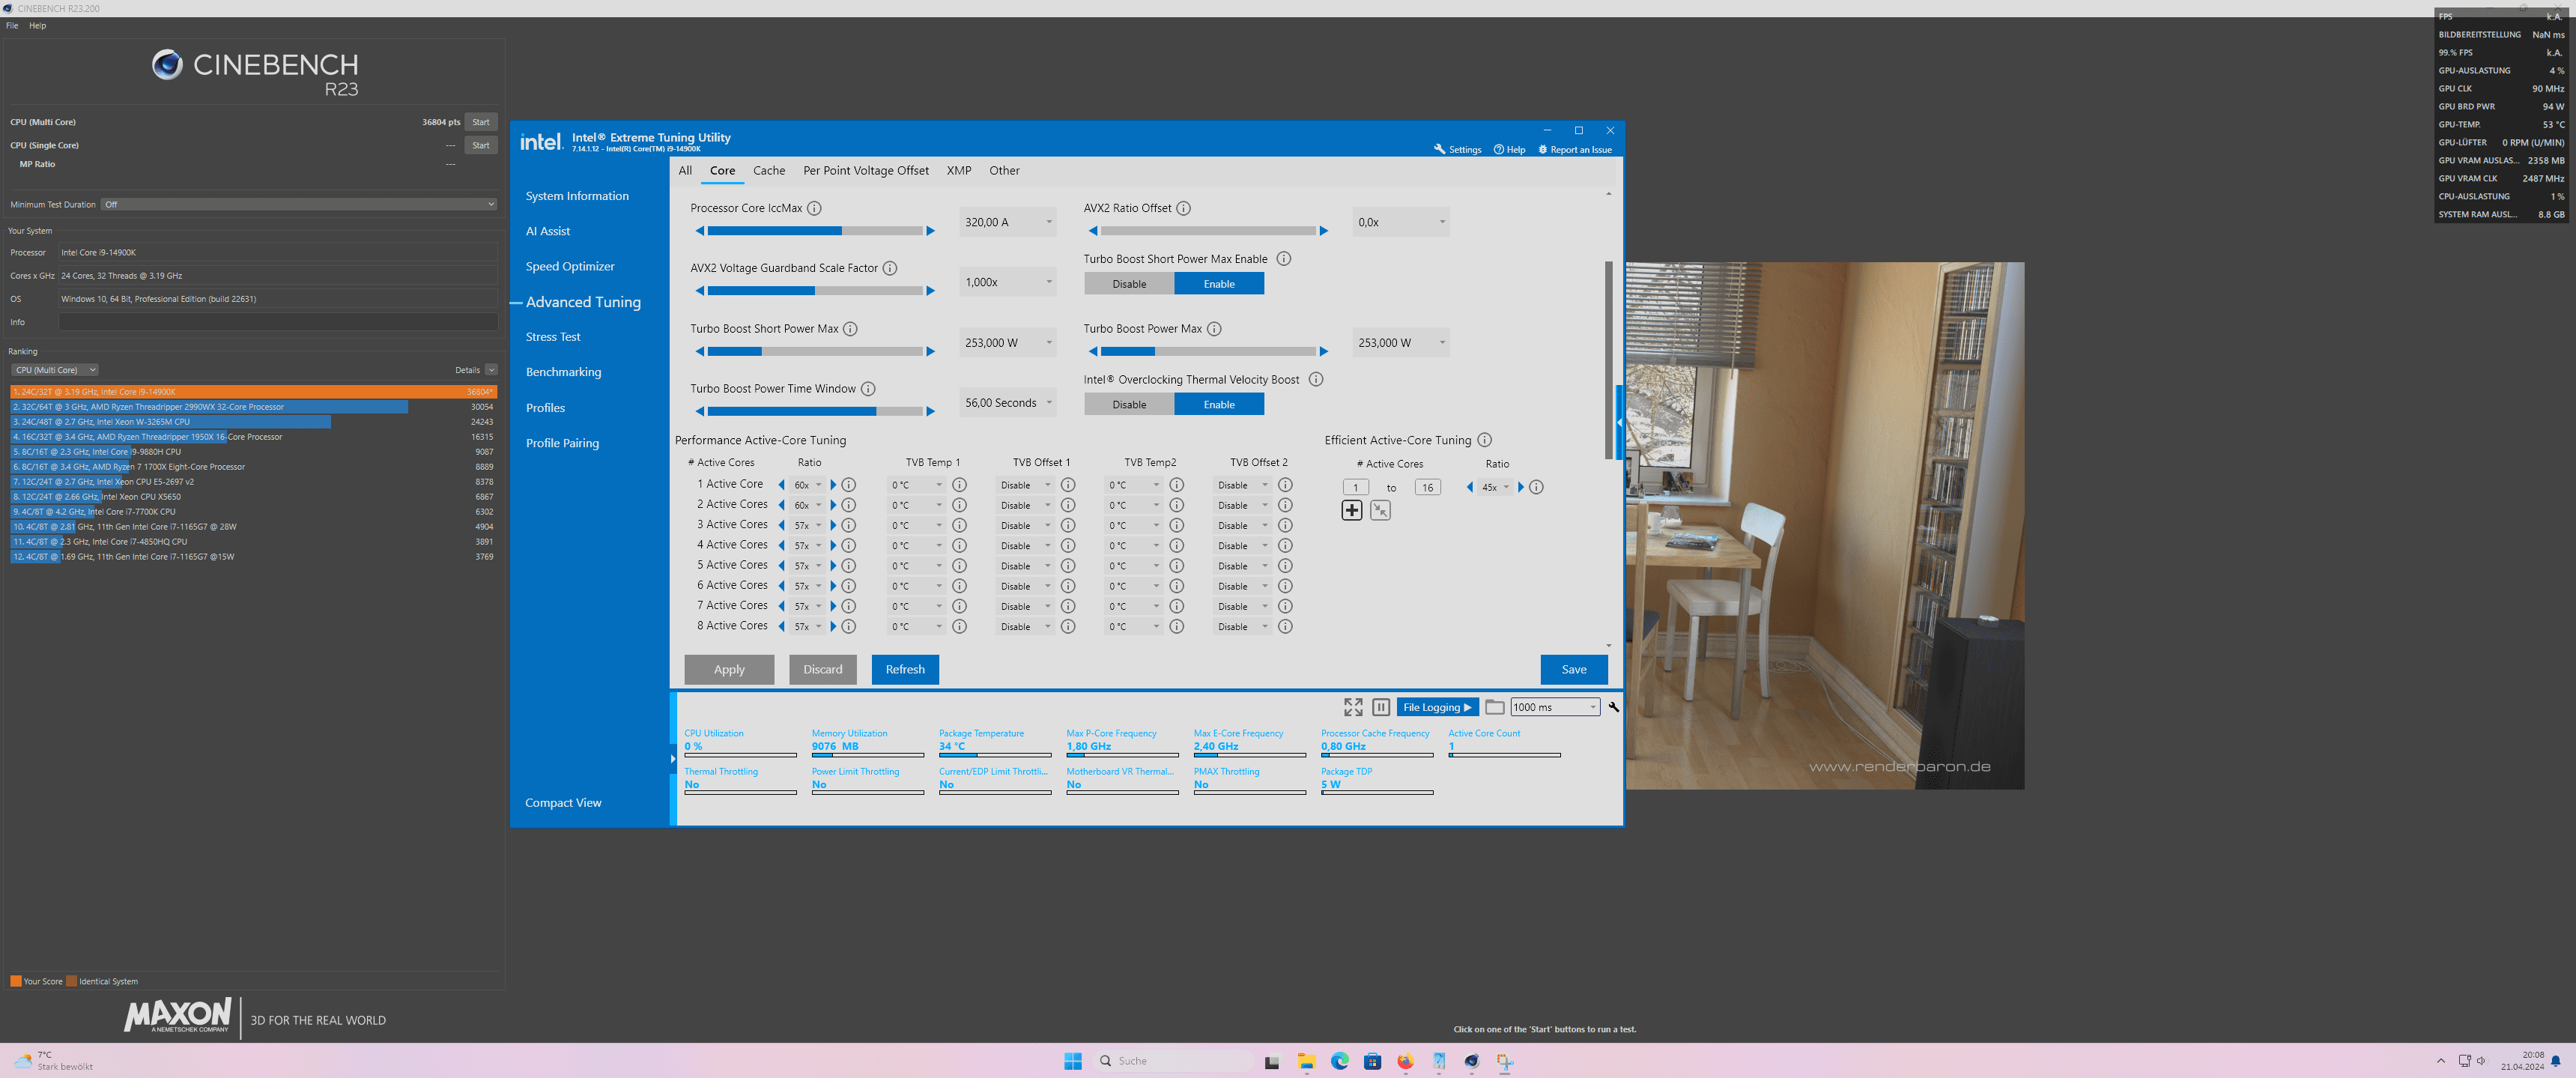This screenshot has width=2576, height=1078.
Task: Adjust the AVX2 Ratio Offset slider
Action: 1208,231
